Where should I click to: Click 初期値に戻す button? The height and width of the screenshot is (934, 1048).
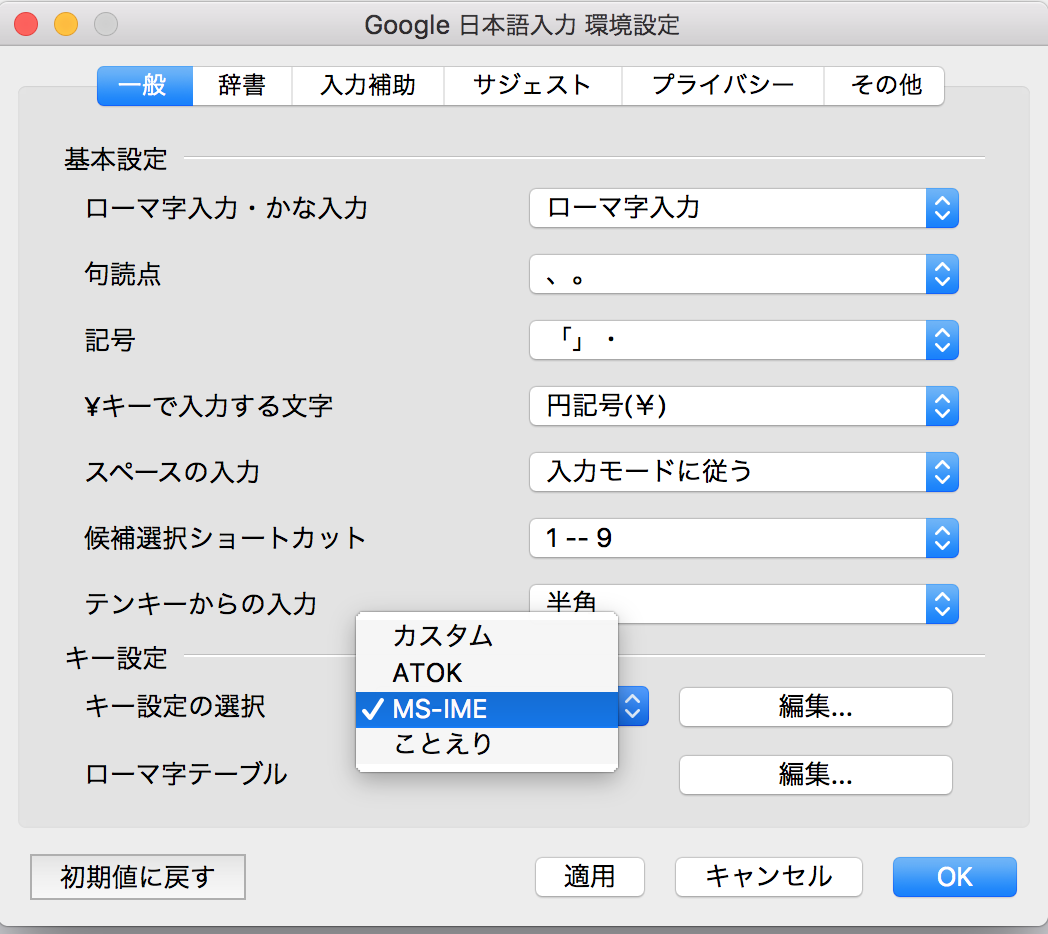coord(138,877)
